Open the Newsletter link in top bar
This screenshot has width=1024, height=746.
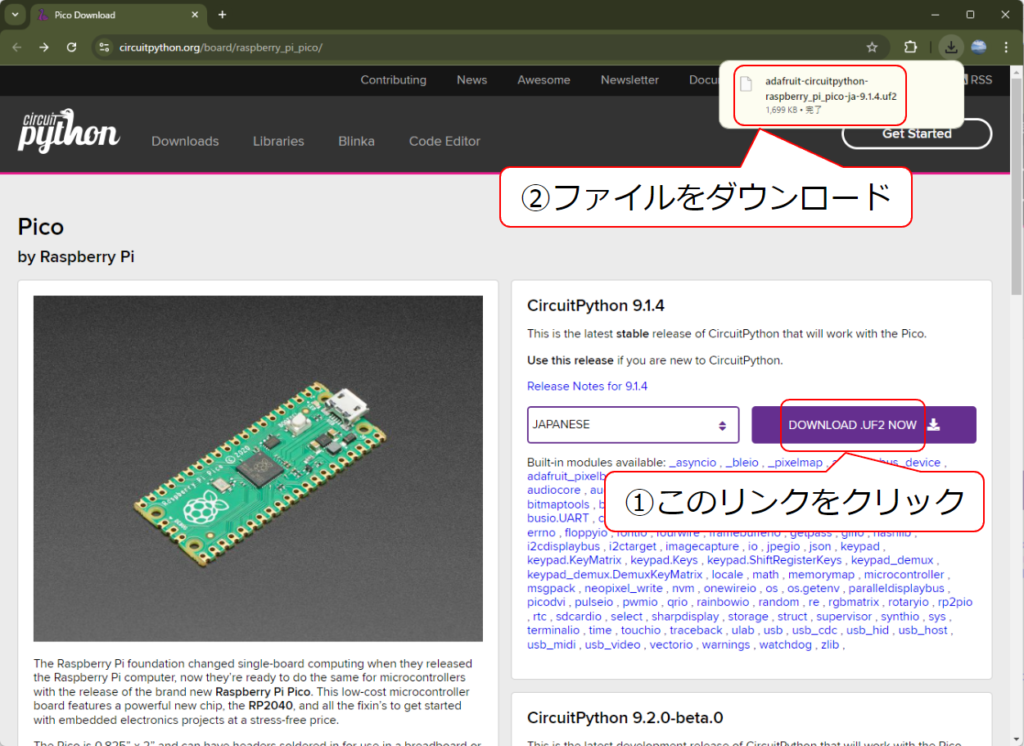pos(630,80)
